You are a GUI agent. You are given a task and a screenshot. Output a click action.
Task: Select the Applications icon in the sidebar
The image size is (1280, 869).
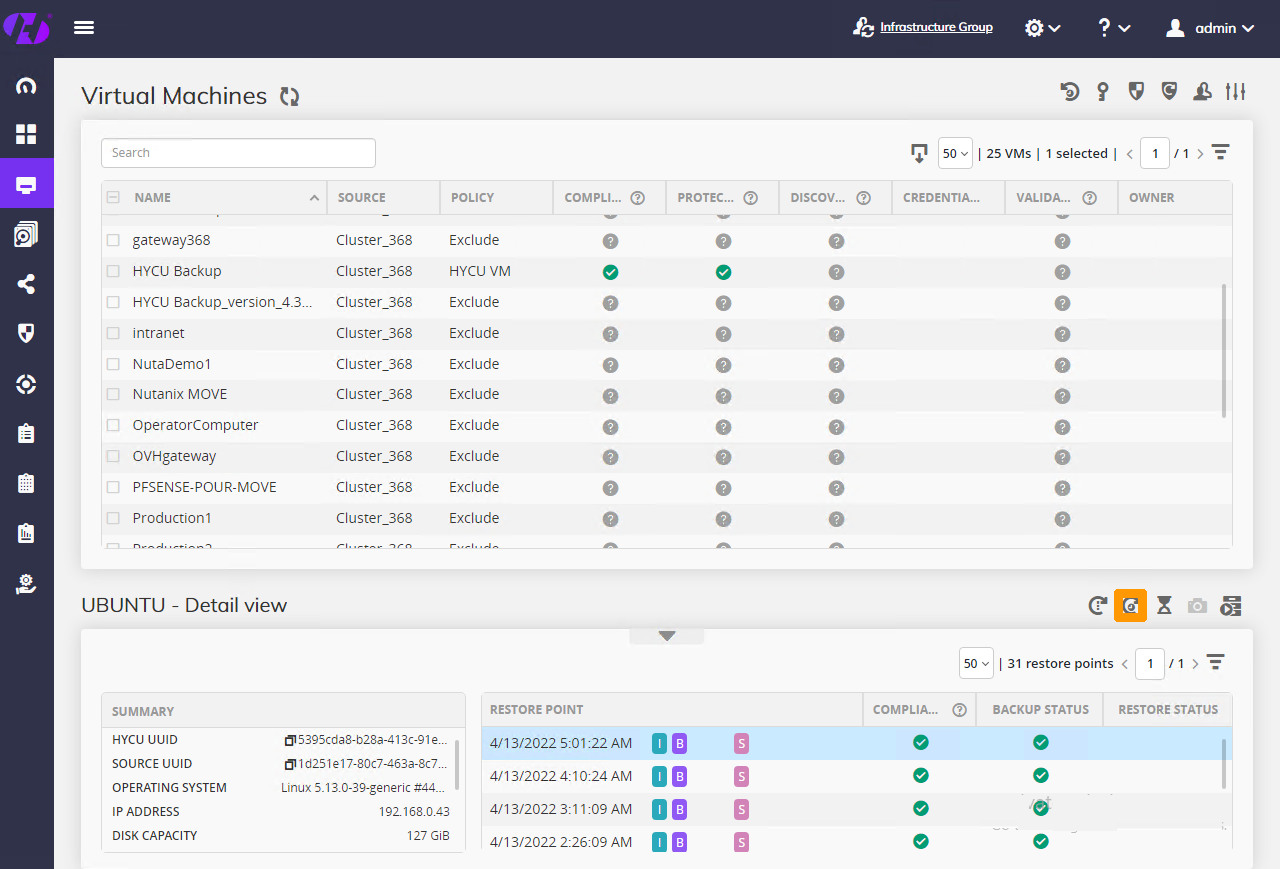point(27,233)
